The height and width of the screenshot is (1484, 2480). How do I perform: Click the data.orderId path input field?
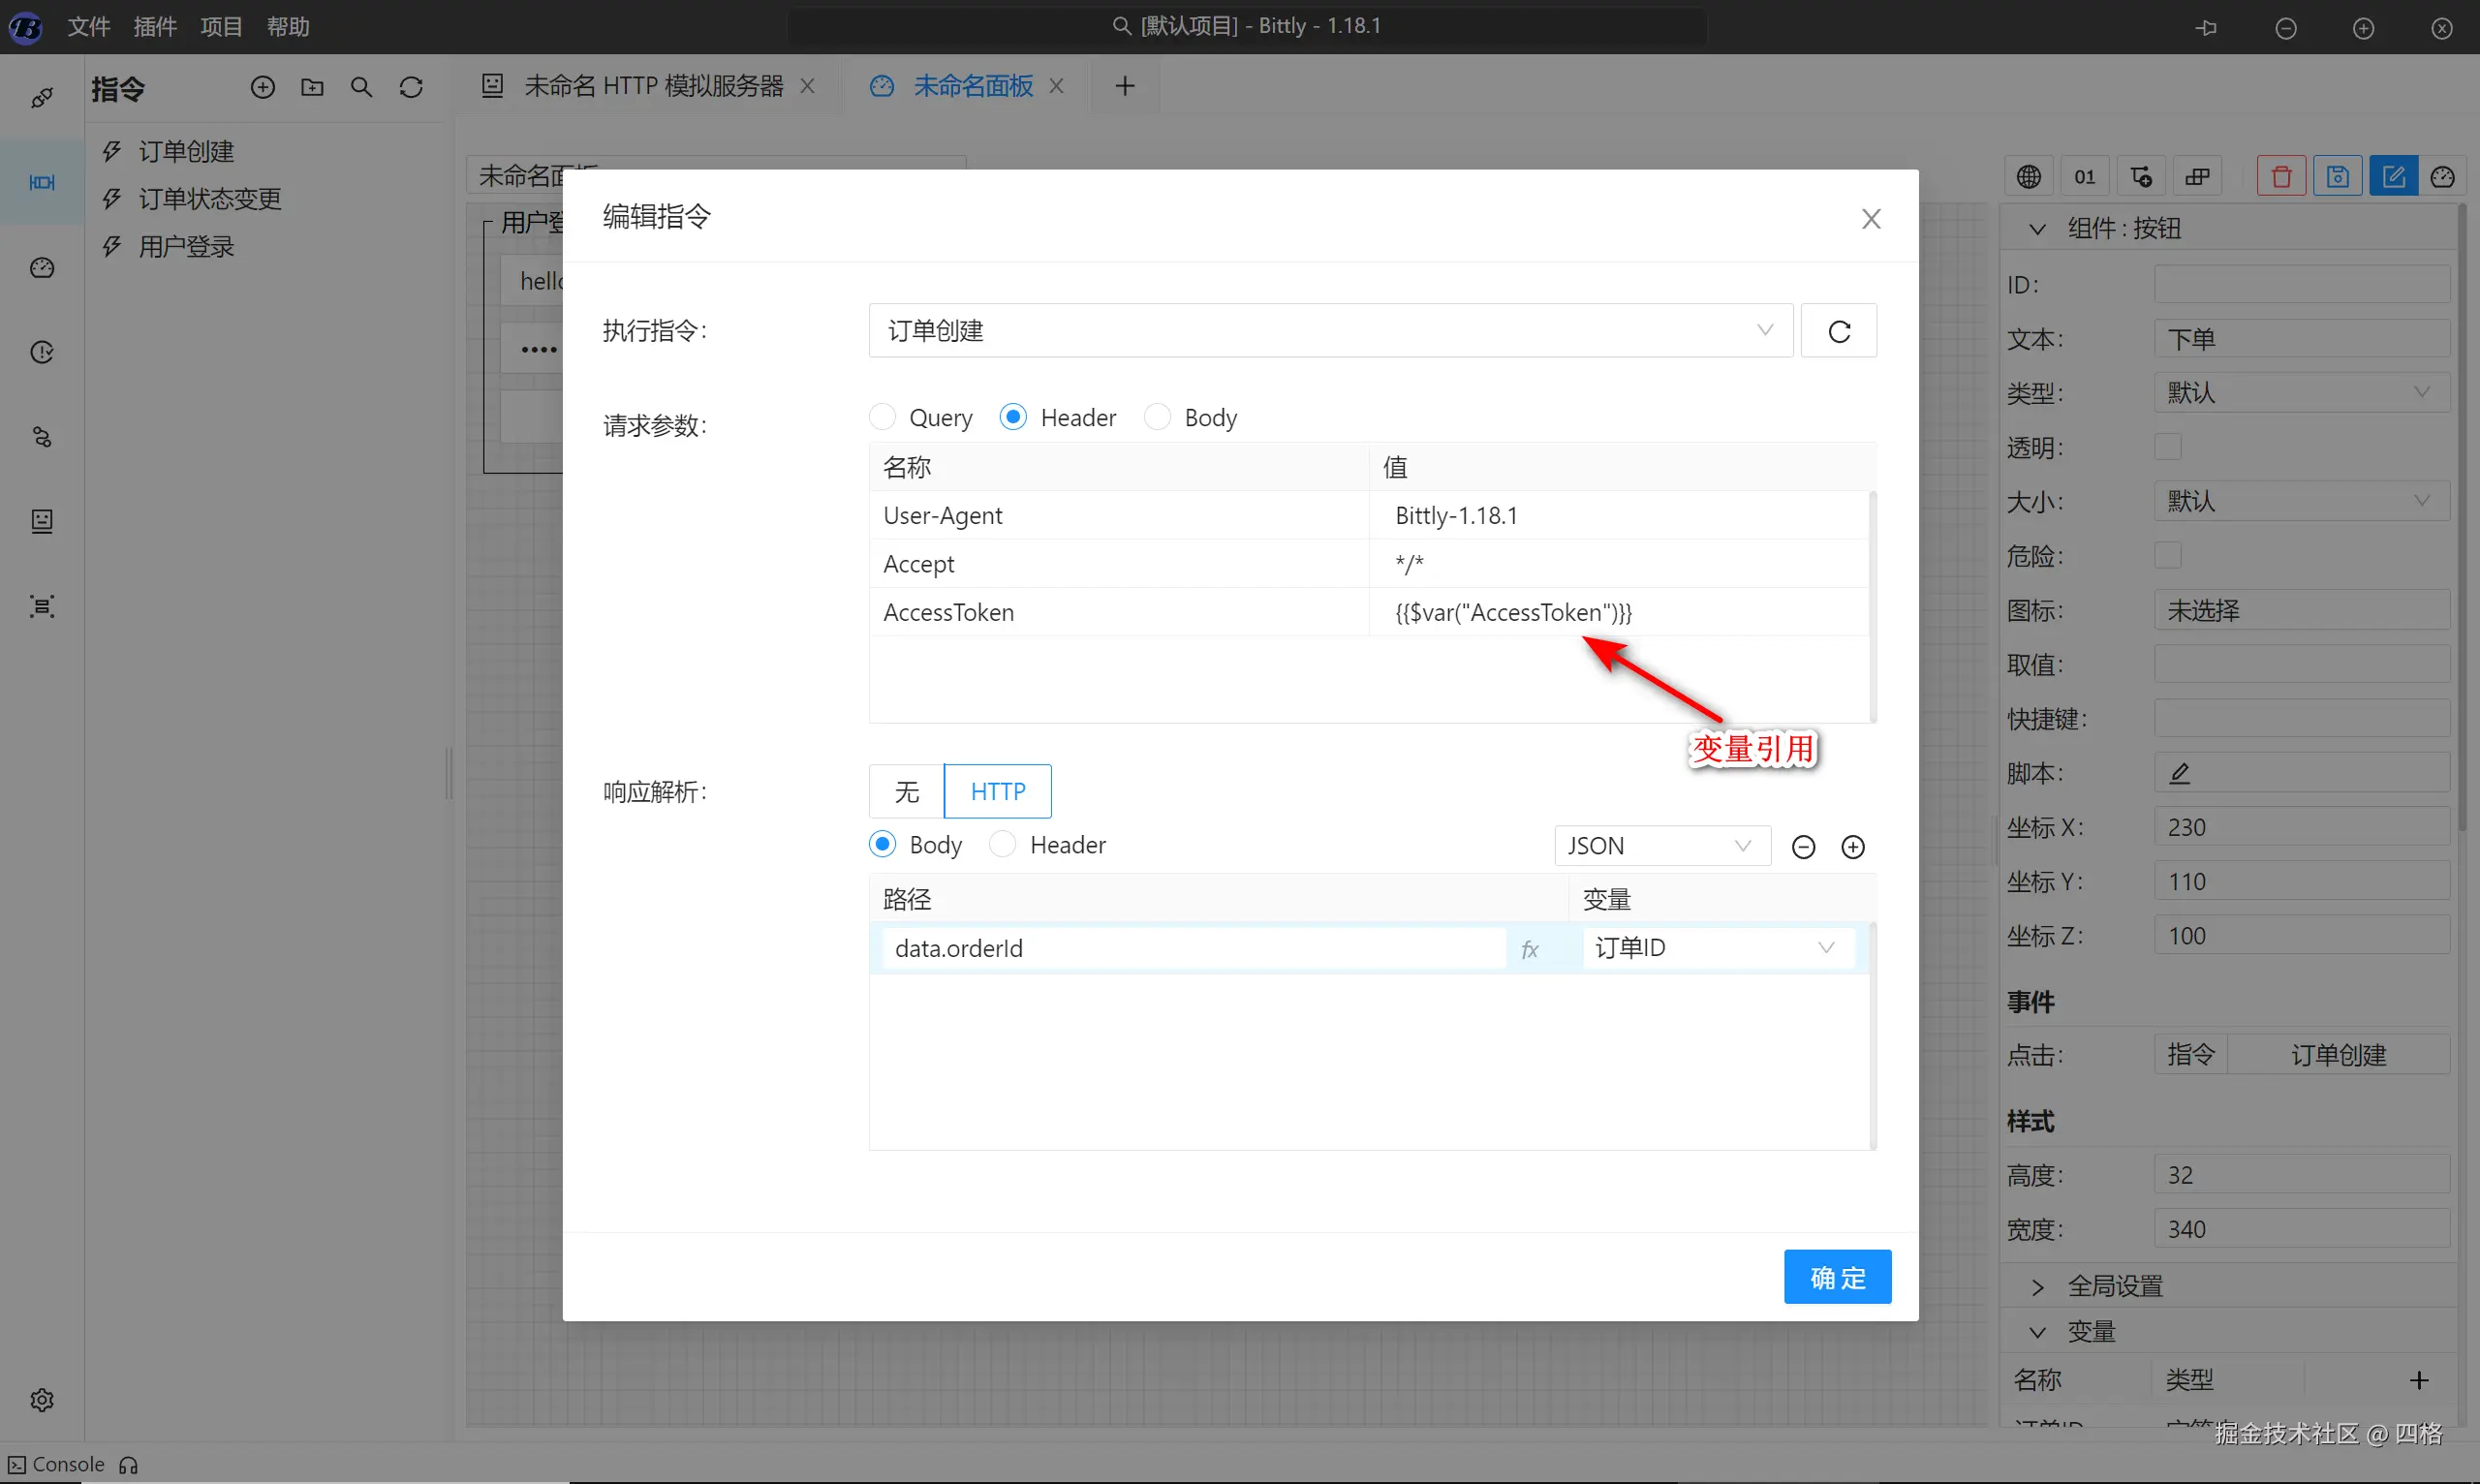click(1190, 948)
